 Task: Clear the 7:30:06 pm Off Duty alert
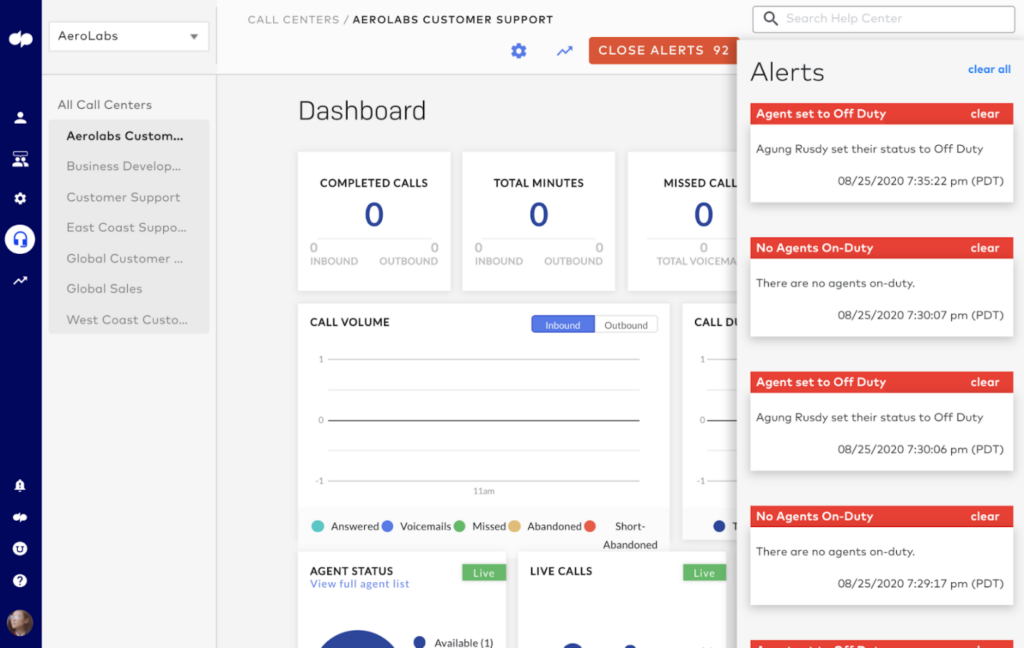tap(984, 382)
